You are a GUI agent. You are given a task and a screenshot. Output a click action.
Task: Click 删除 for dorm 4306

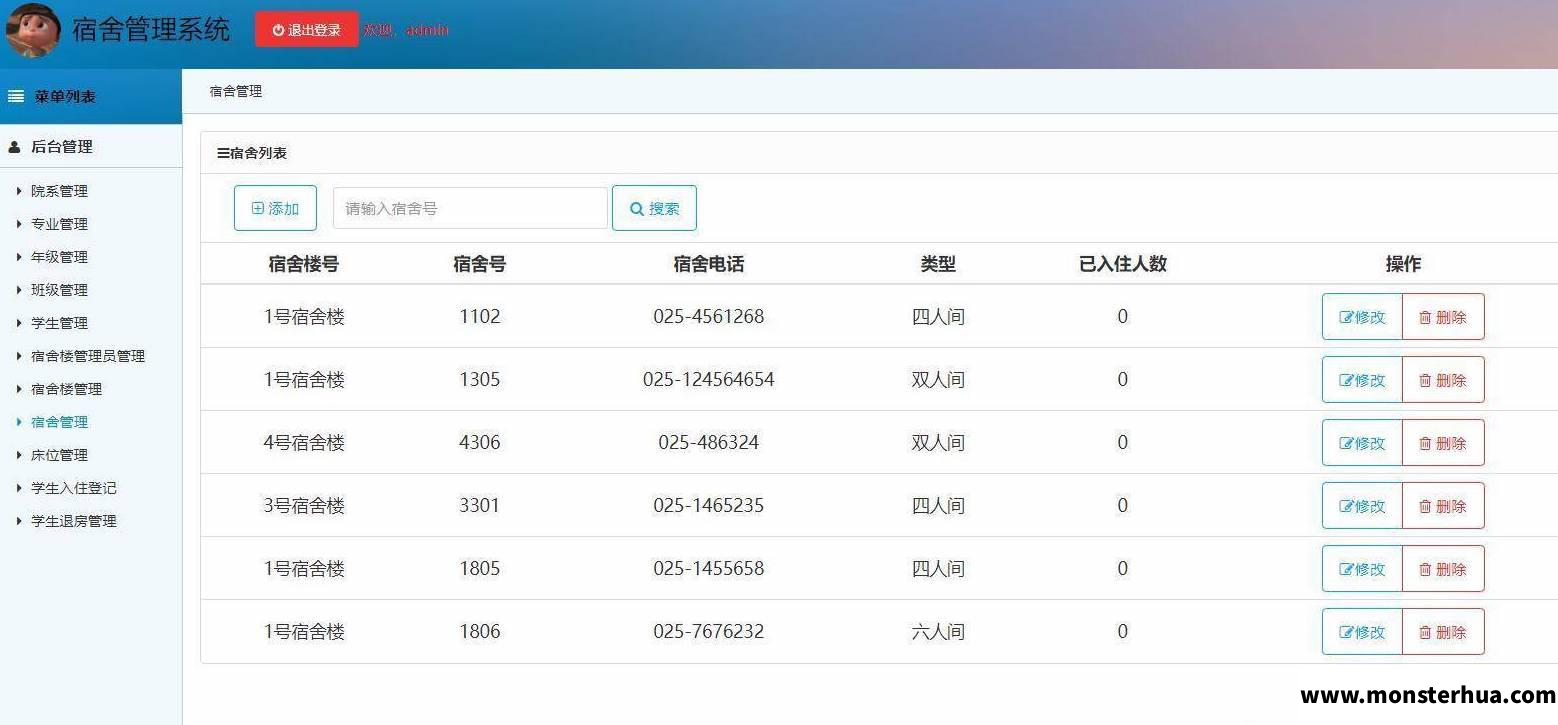point(1443,443)
